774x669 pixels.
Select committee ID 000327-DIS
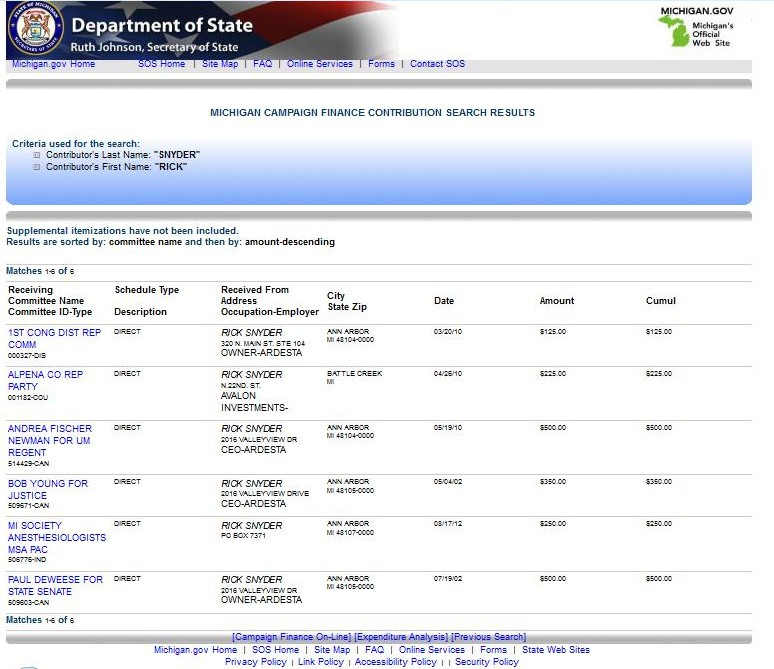(x=27, y=355)
